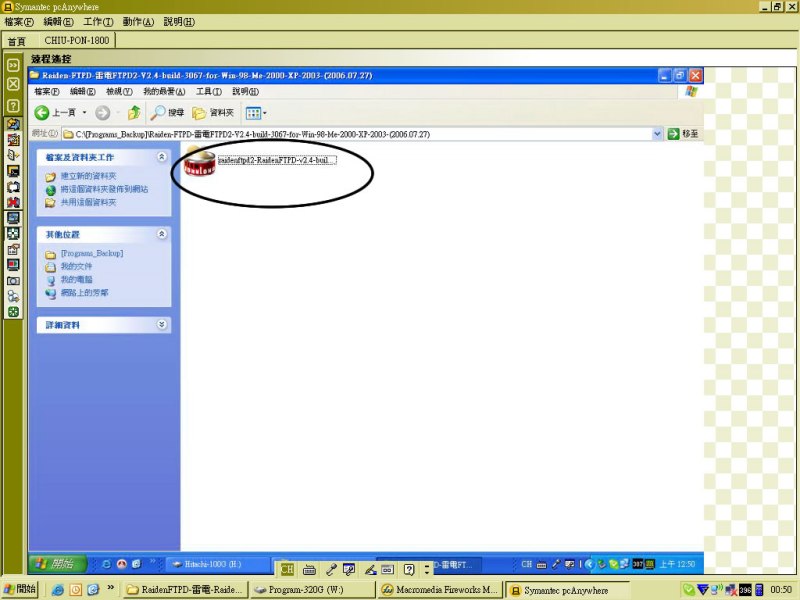The height and width of the screenshot is (600, 800).
Task: Open the Search (搜尋) toolbar button
Action: tap(167, 113)
